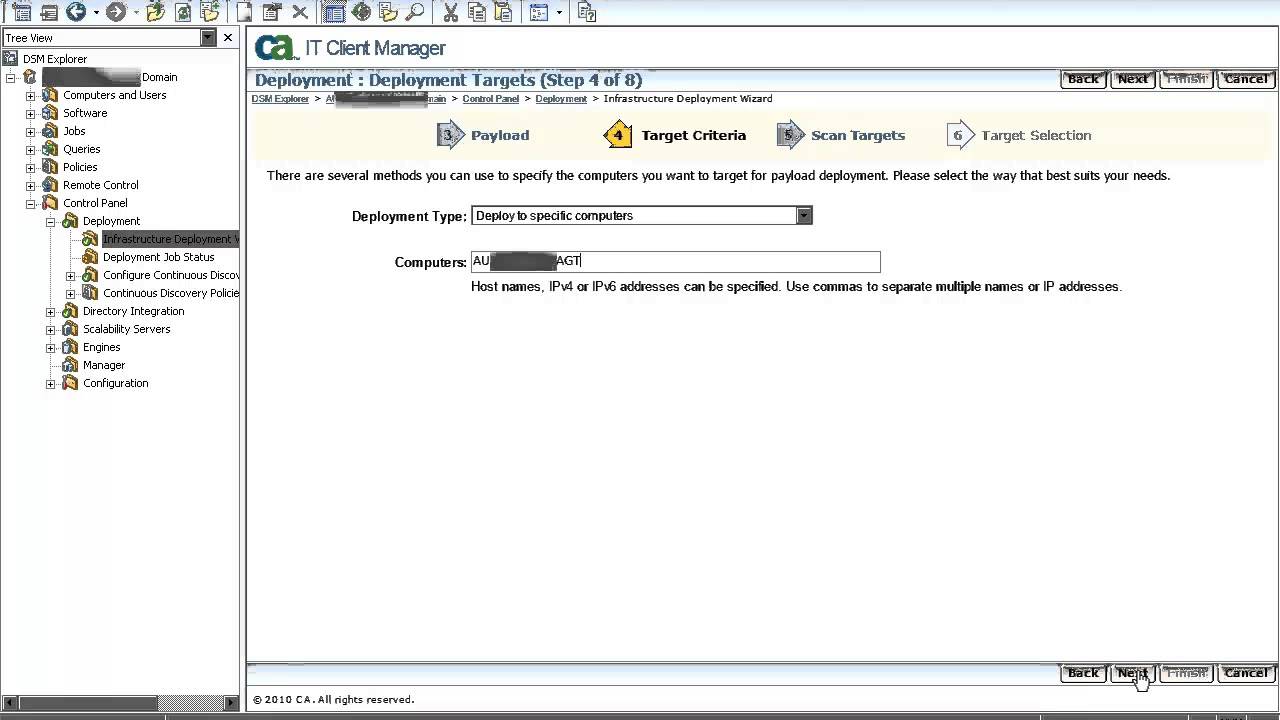Click the green target toolbar icon
Viewport: 1280px width, 720px height.
point(361,12)
